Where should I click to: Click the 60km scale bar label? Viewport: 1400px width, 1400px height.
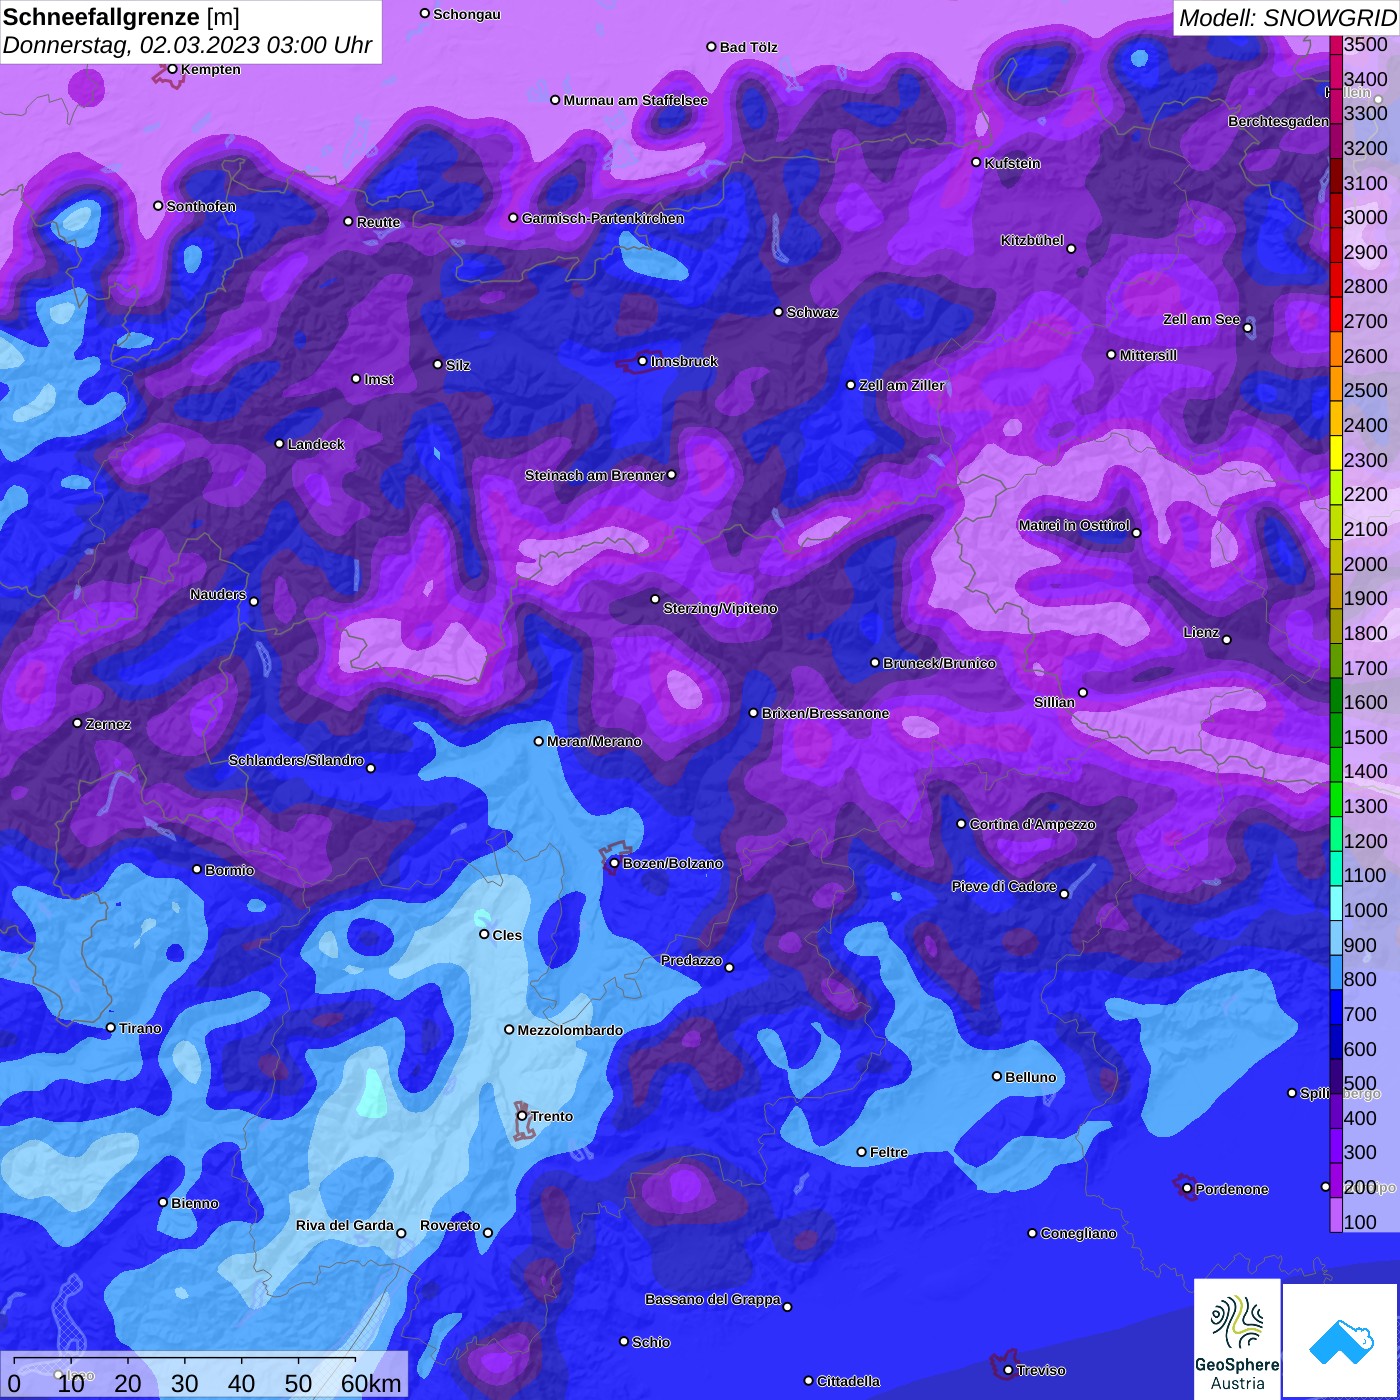(x=371, y=1384)
